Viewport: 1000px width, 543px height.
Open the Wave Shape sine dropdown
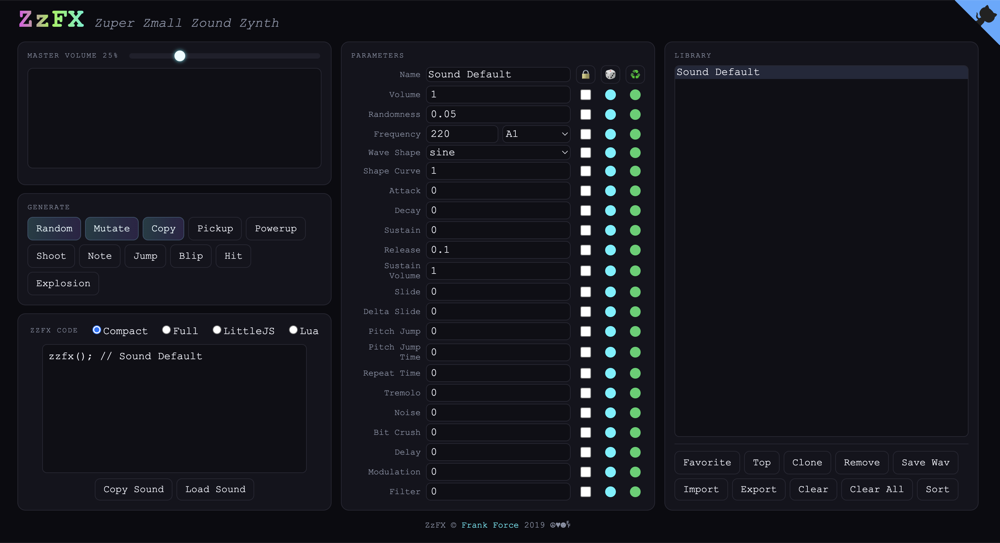pyautogui.click(x=498, y=152)
